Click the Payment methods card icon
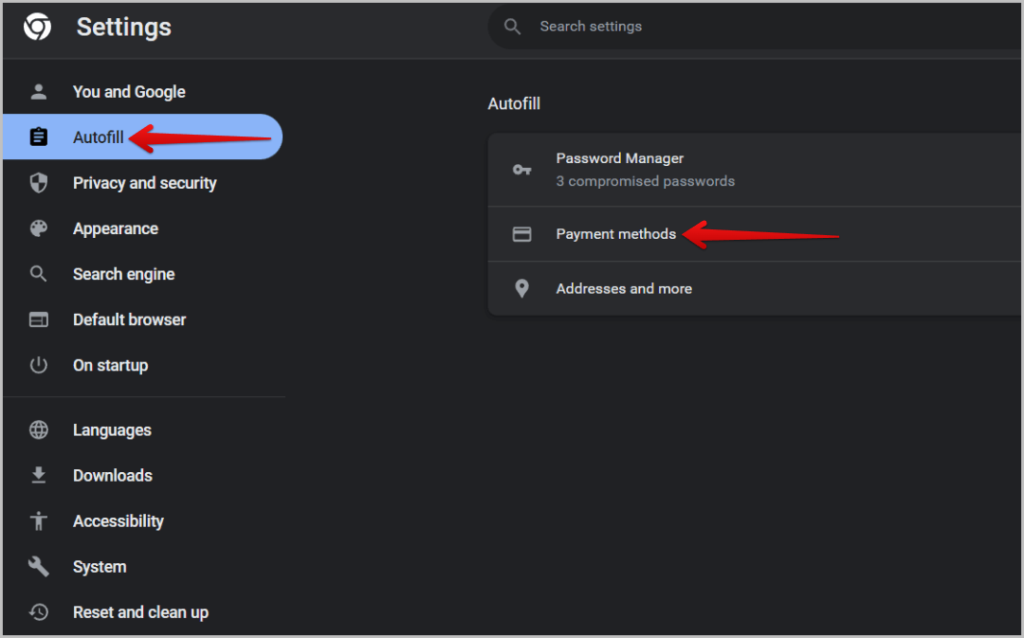This screenshot has height=638, width=1024. pos(522,234)
